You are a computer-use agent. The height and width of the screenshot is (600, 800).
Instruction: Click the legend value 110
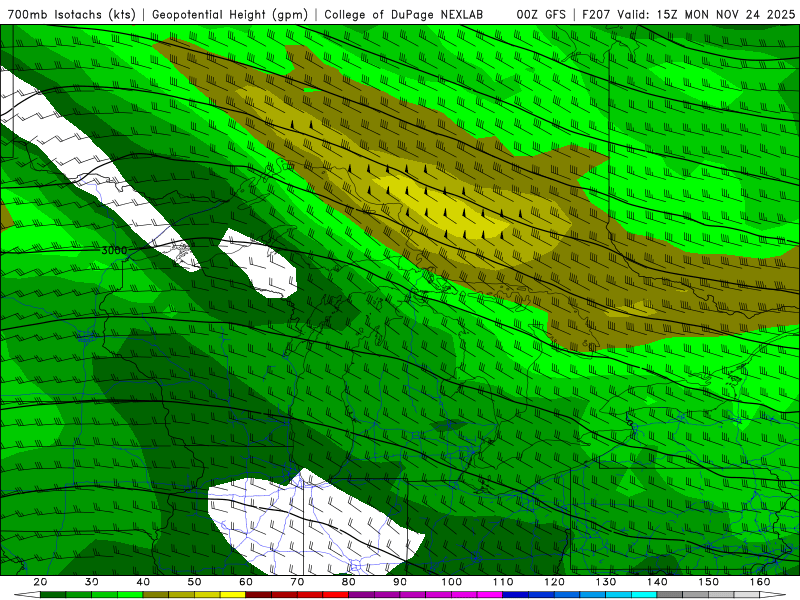503,582
